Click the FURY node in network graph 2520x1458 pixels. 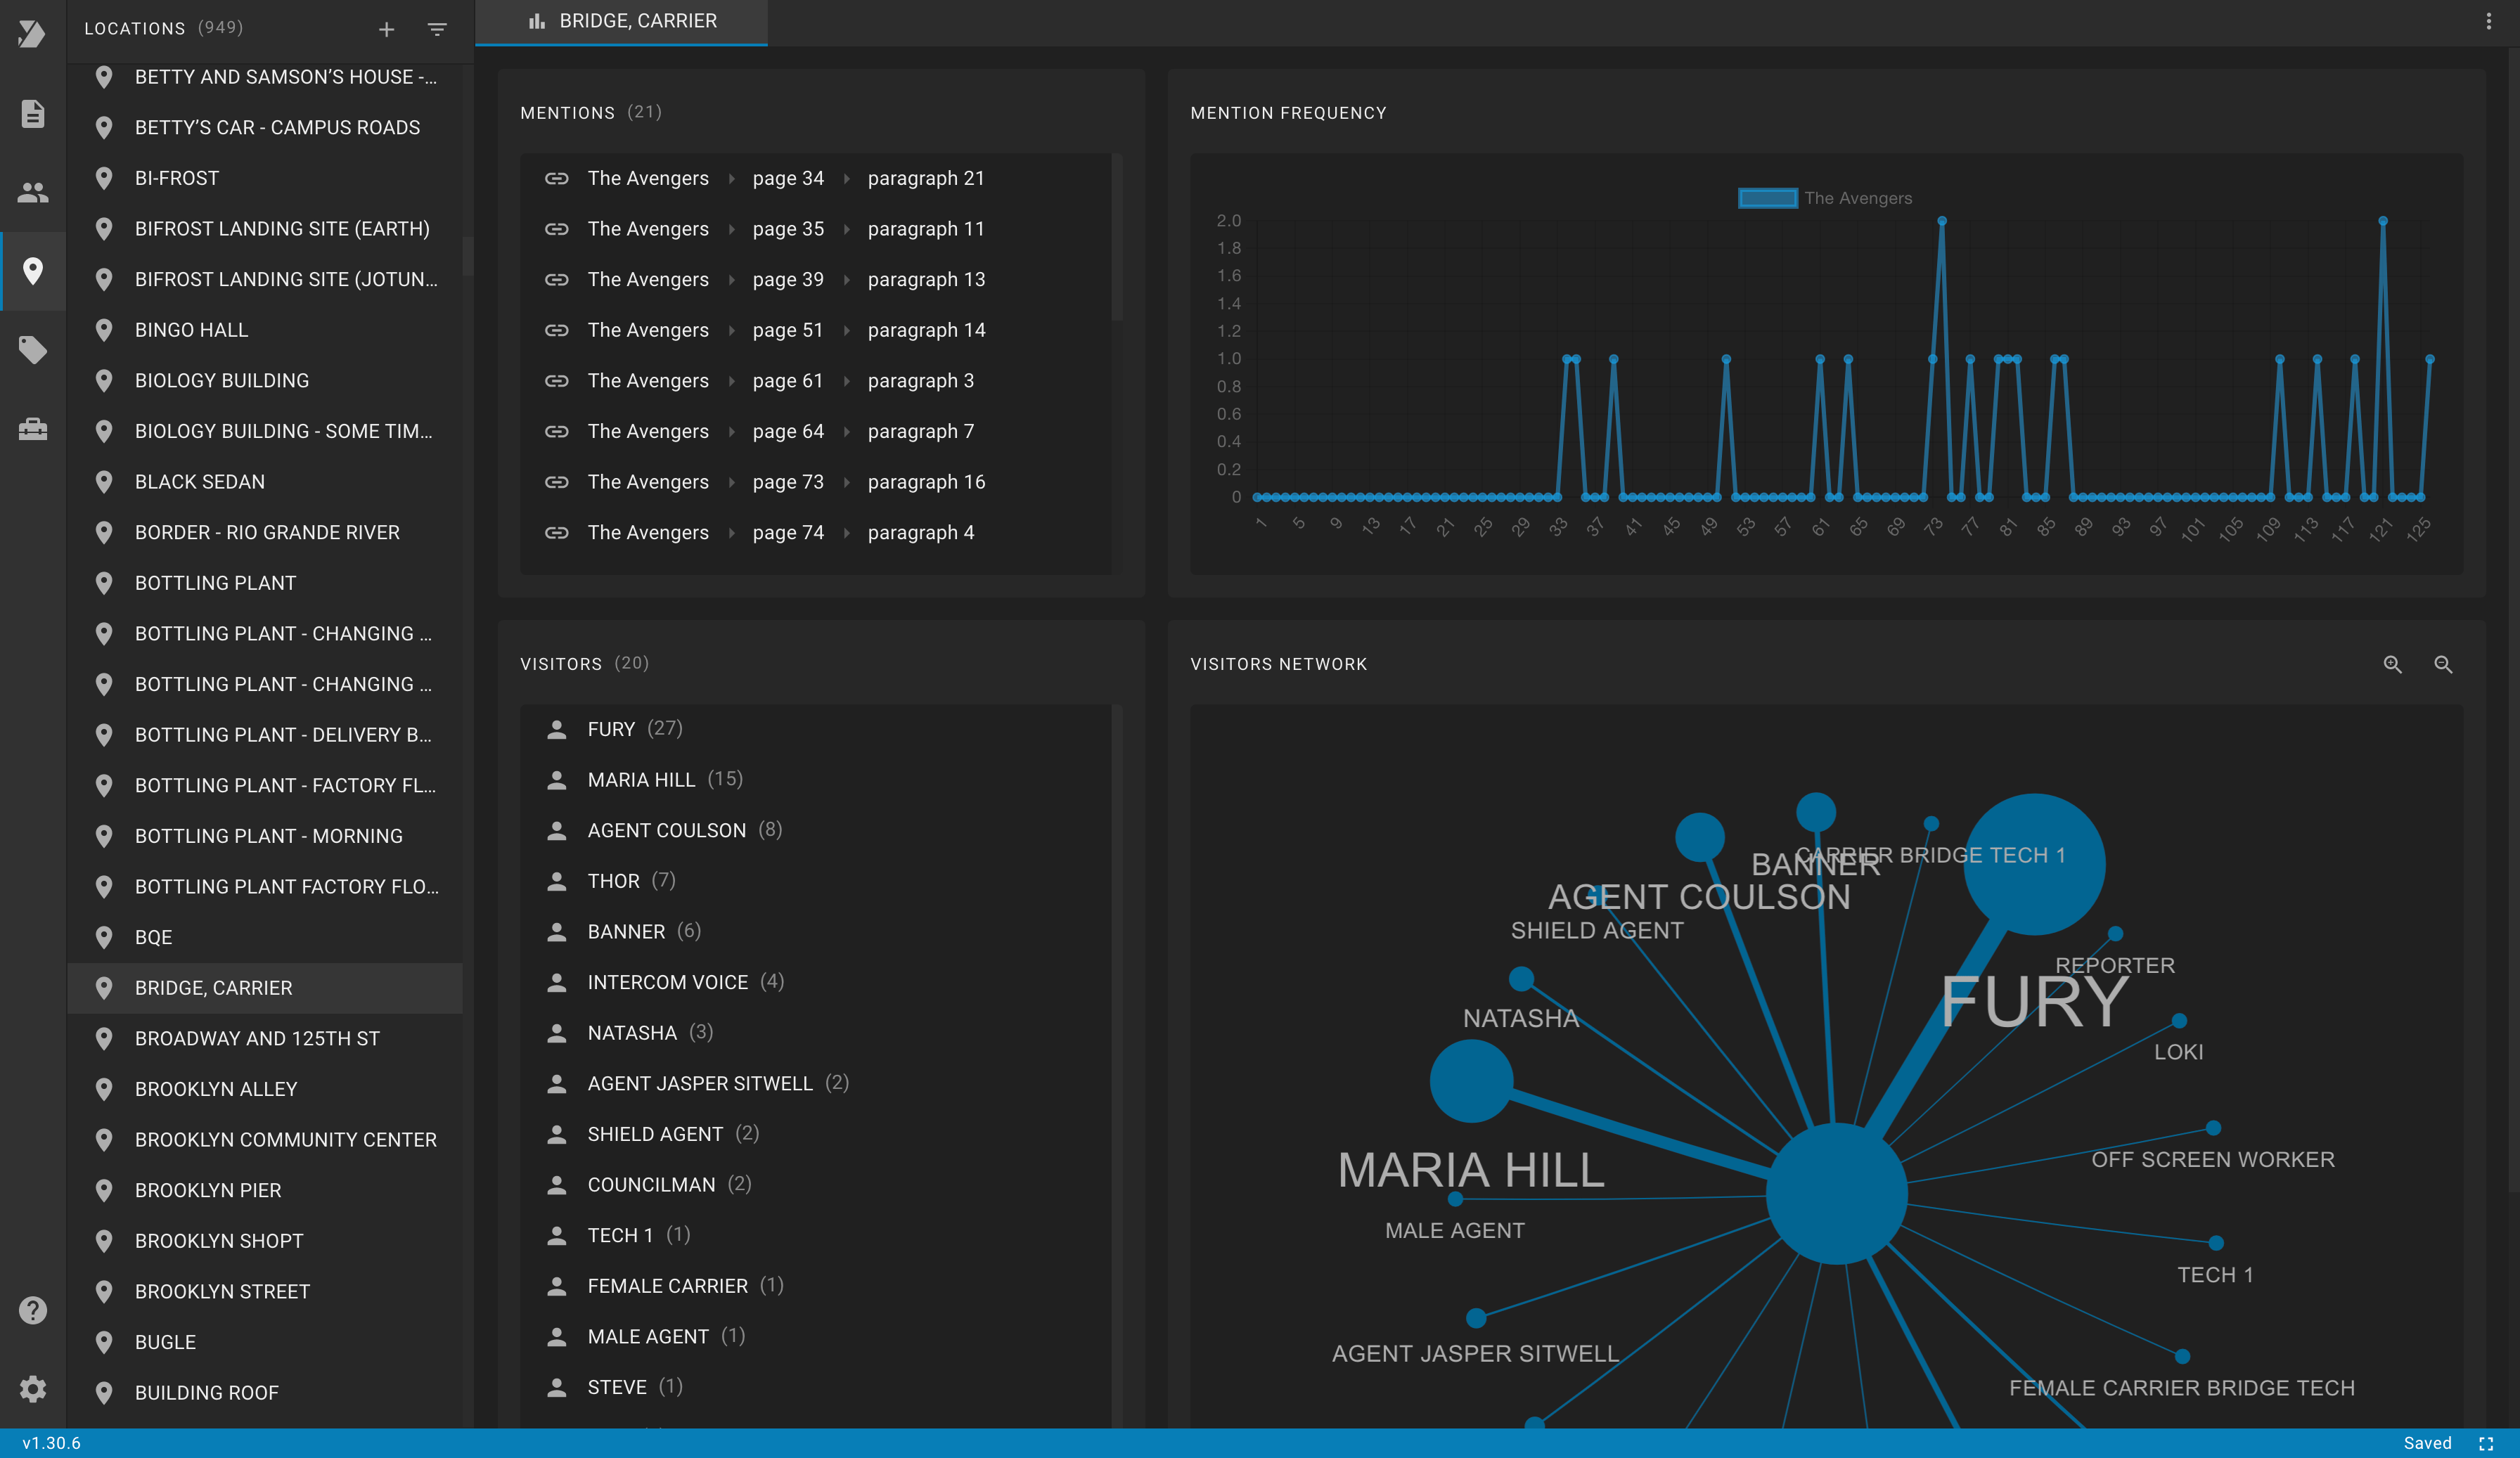(x=2034, y=864)
